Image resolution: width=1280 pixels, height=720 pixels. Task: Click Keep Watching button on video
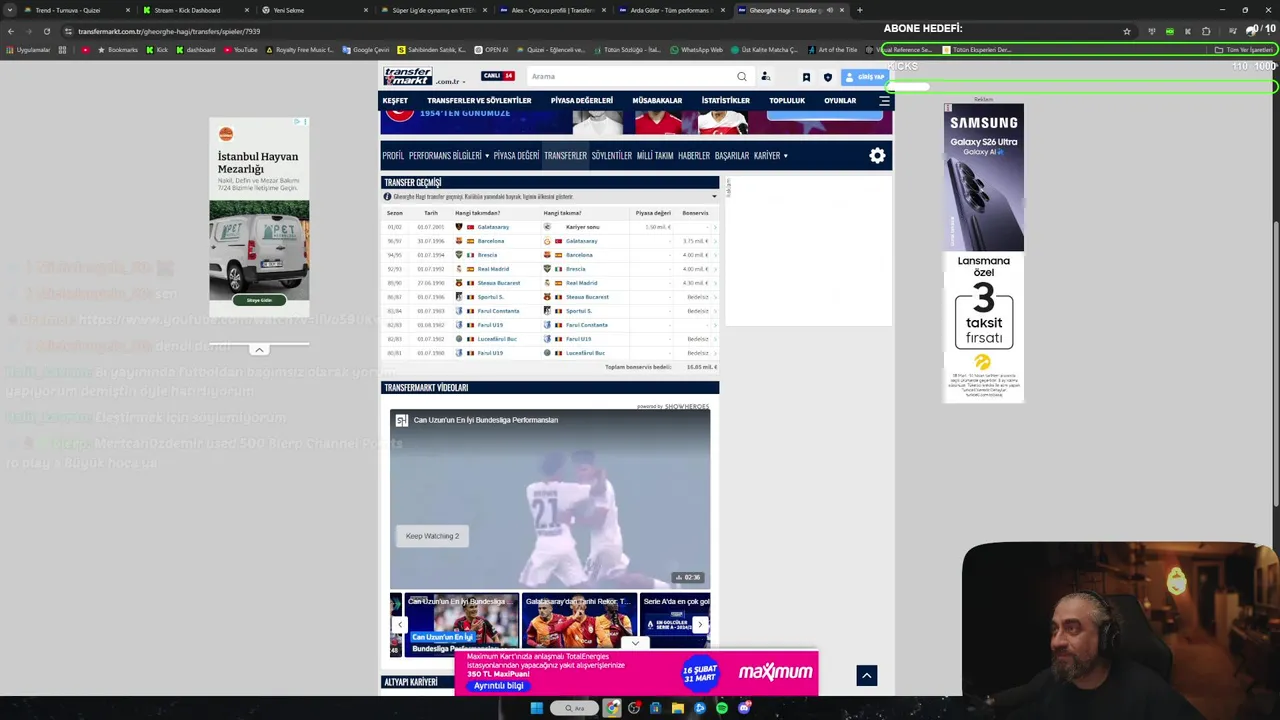click(432, 536)
